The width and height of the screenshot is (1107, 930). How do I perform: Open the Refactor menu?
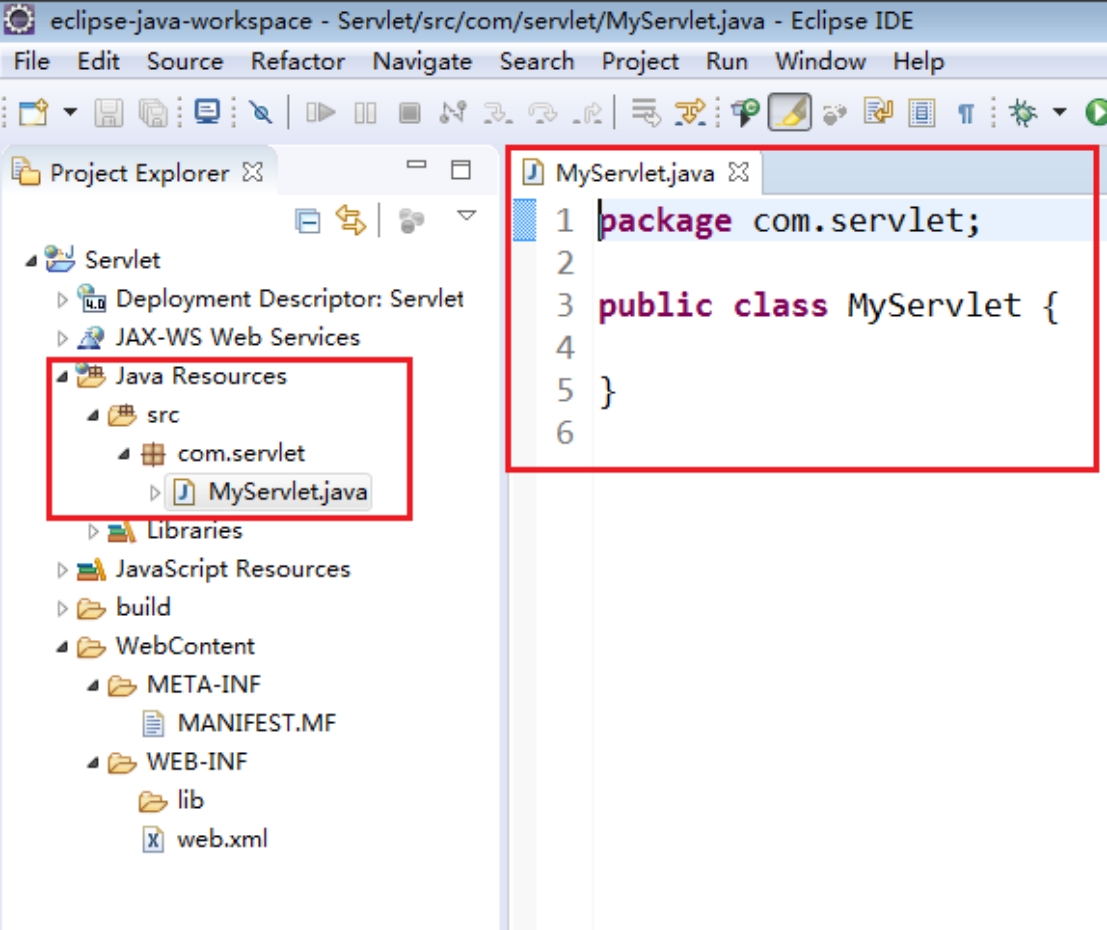click(x=298, y=61)
